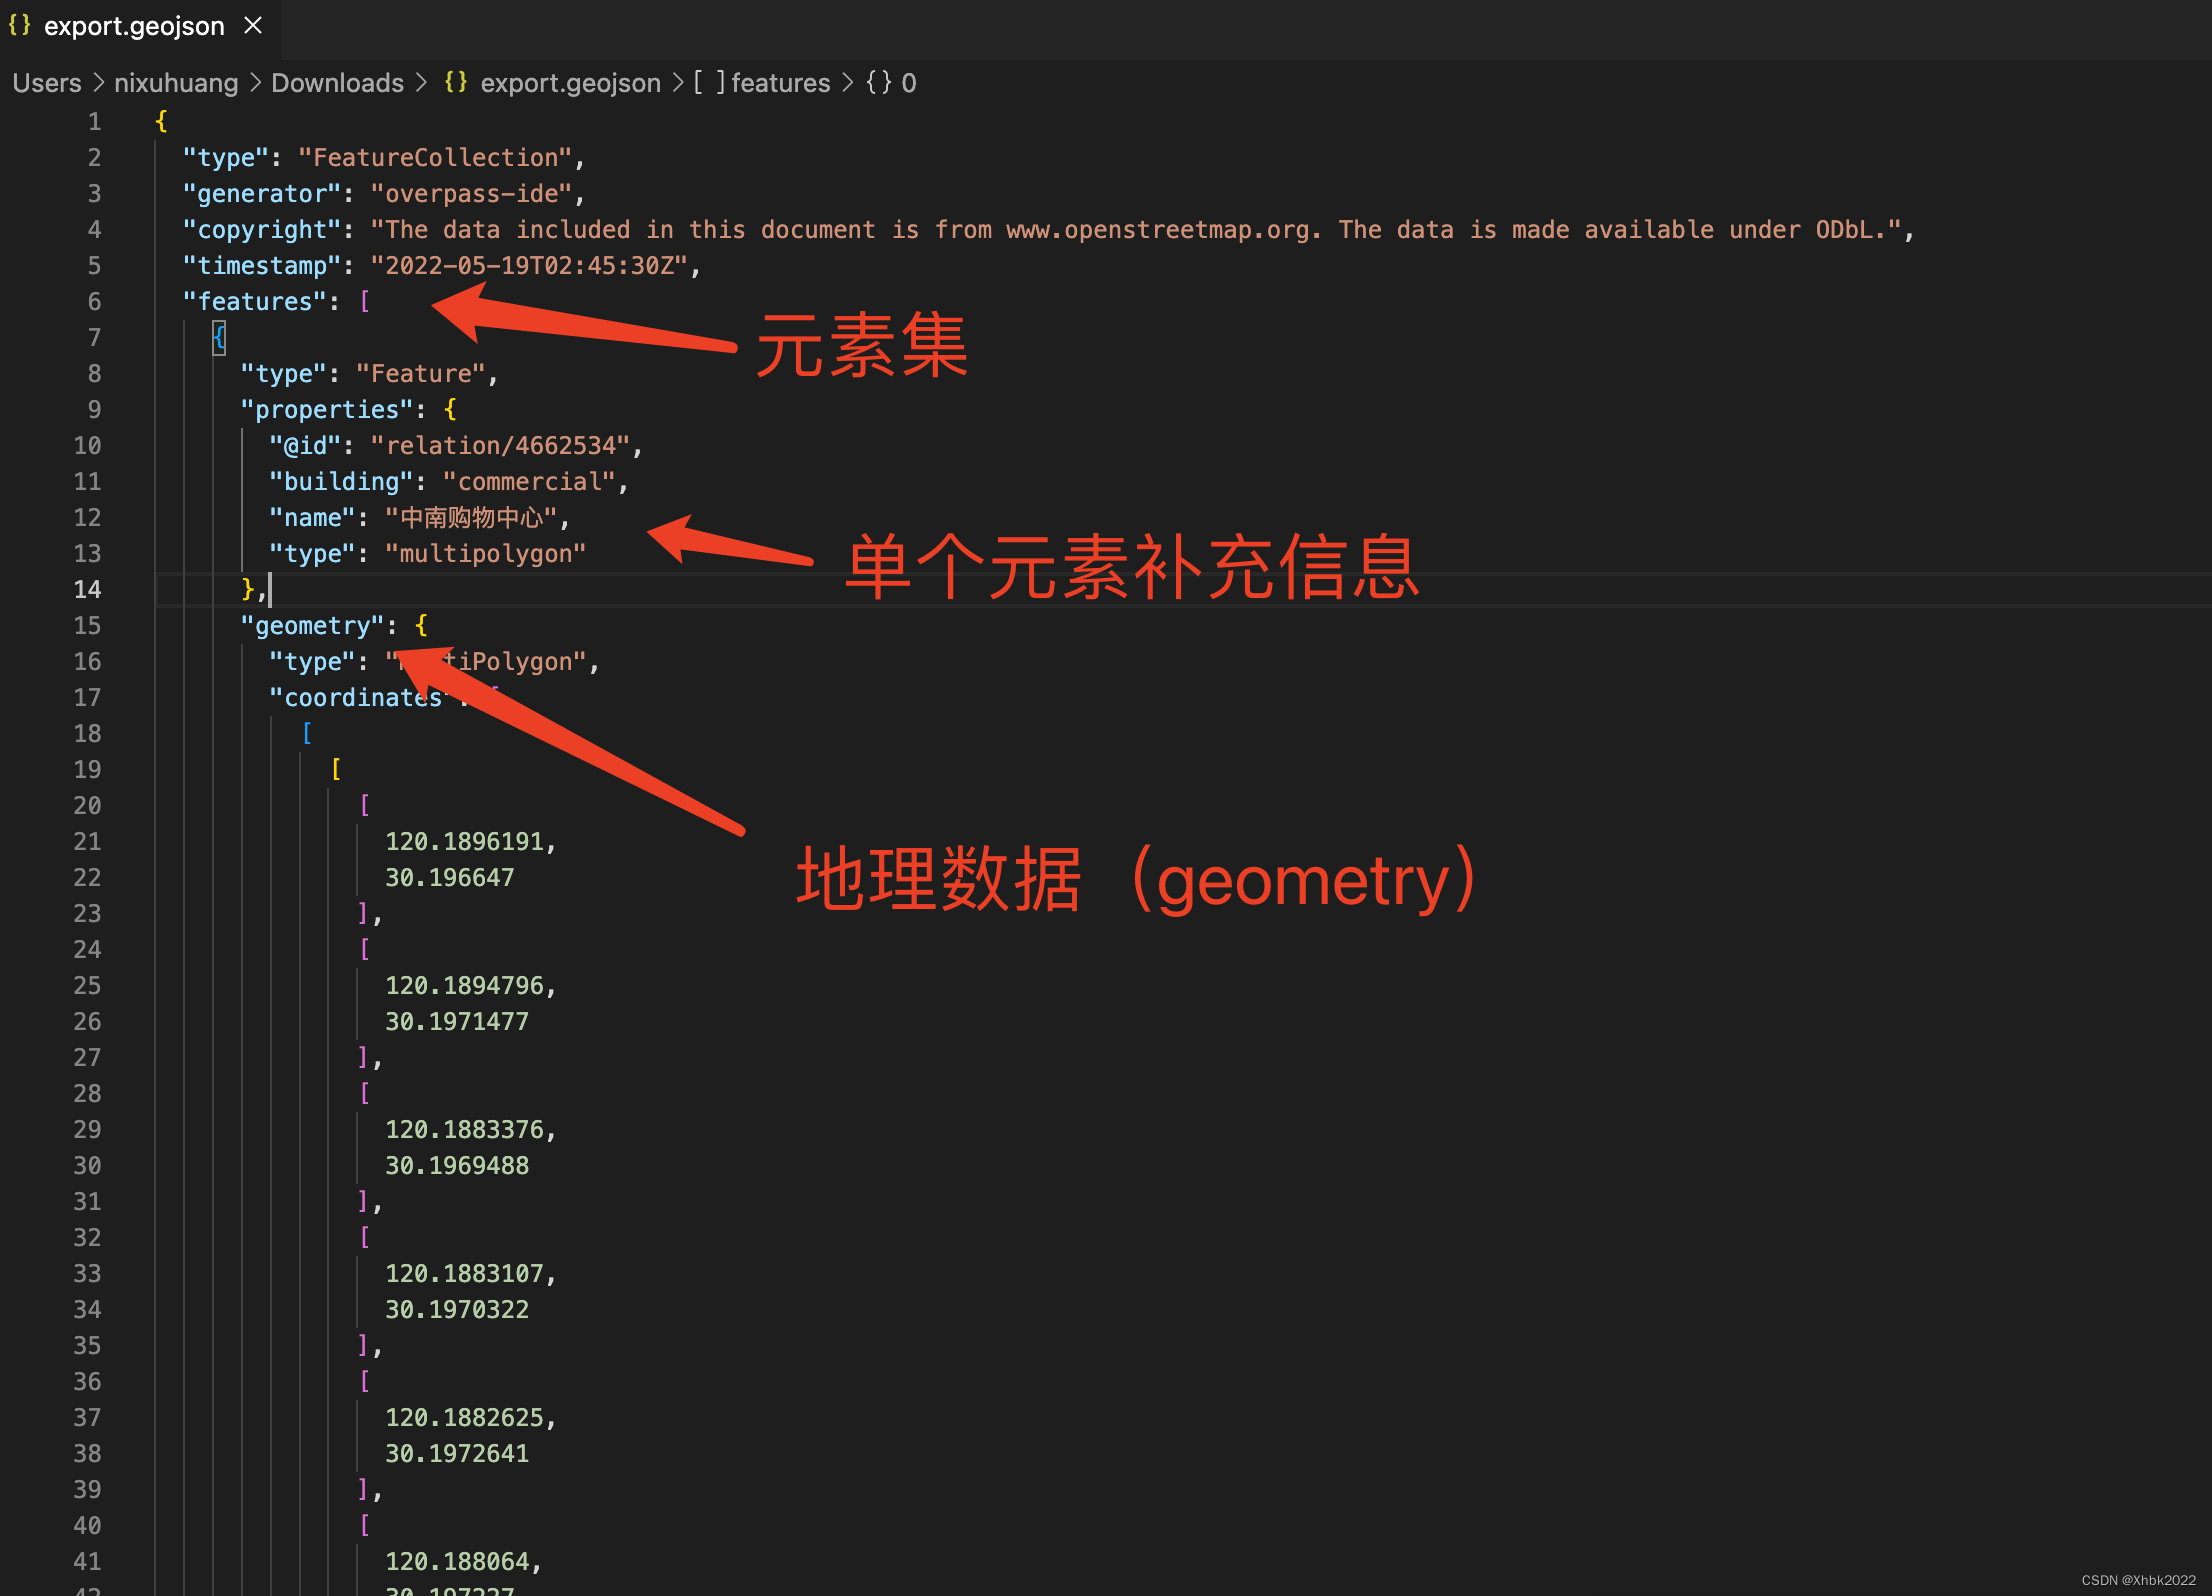Viewport: 2212px width, 1596px height.
Task: Select the export.geojson editor tab
Action: pyautogui.click(x=139, y=27)
